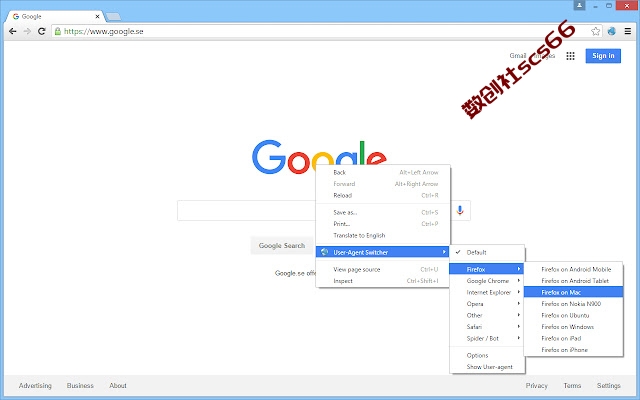Viewport: 640px width, 400px height.
Task: Click the browser Forward arrow button
Action: tap(27, 31)
